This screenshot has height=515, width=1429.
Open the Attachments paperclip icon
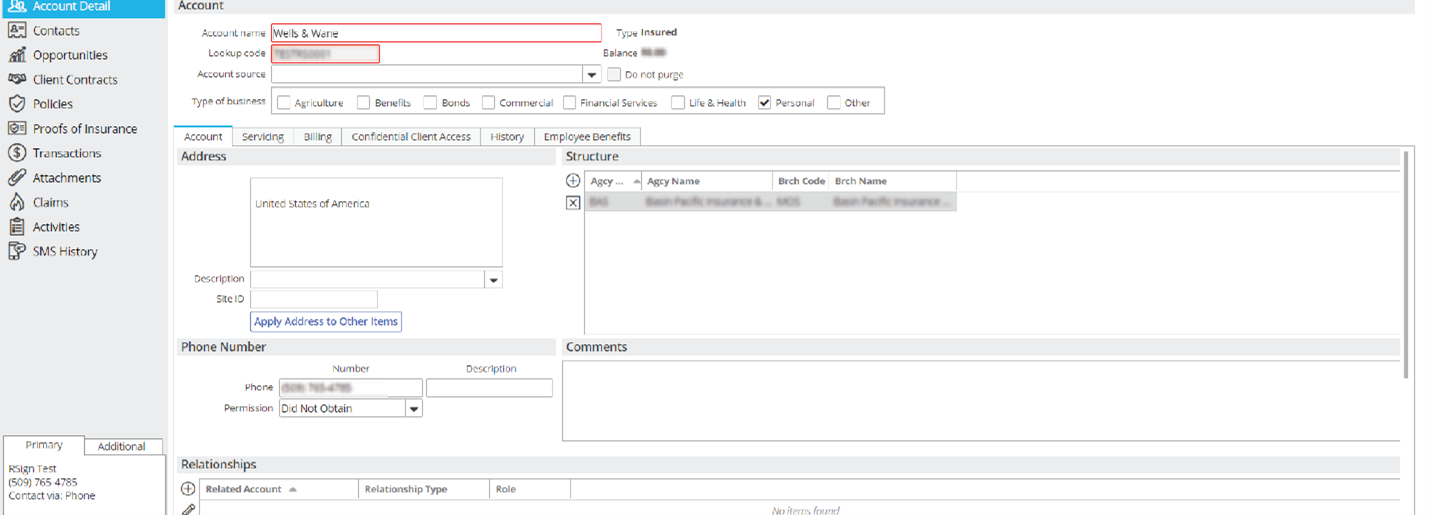(16, 178)
